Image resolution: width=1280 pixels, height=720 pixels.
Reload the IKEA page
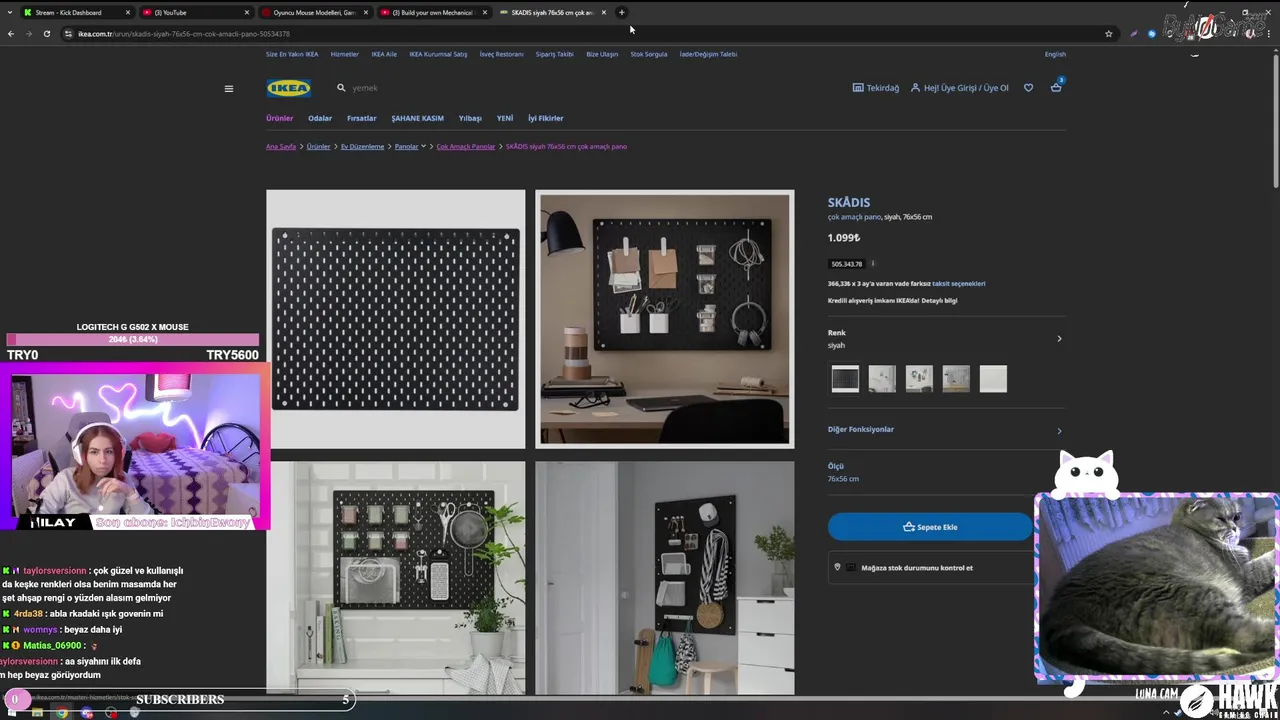pos(46,33)
